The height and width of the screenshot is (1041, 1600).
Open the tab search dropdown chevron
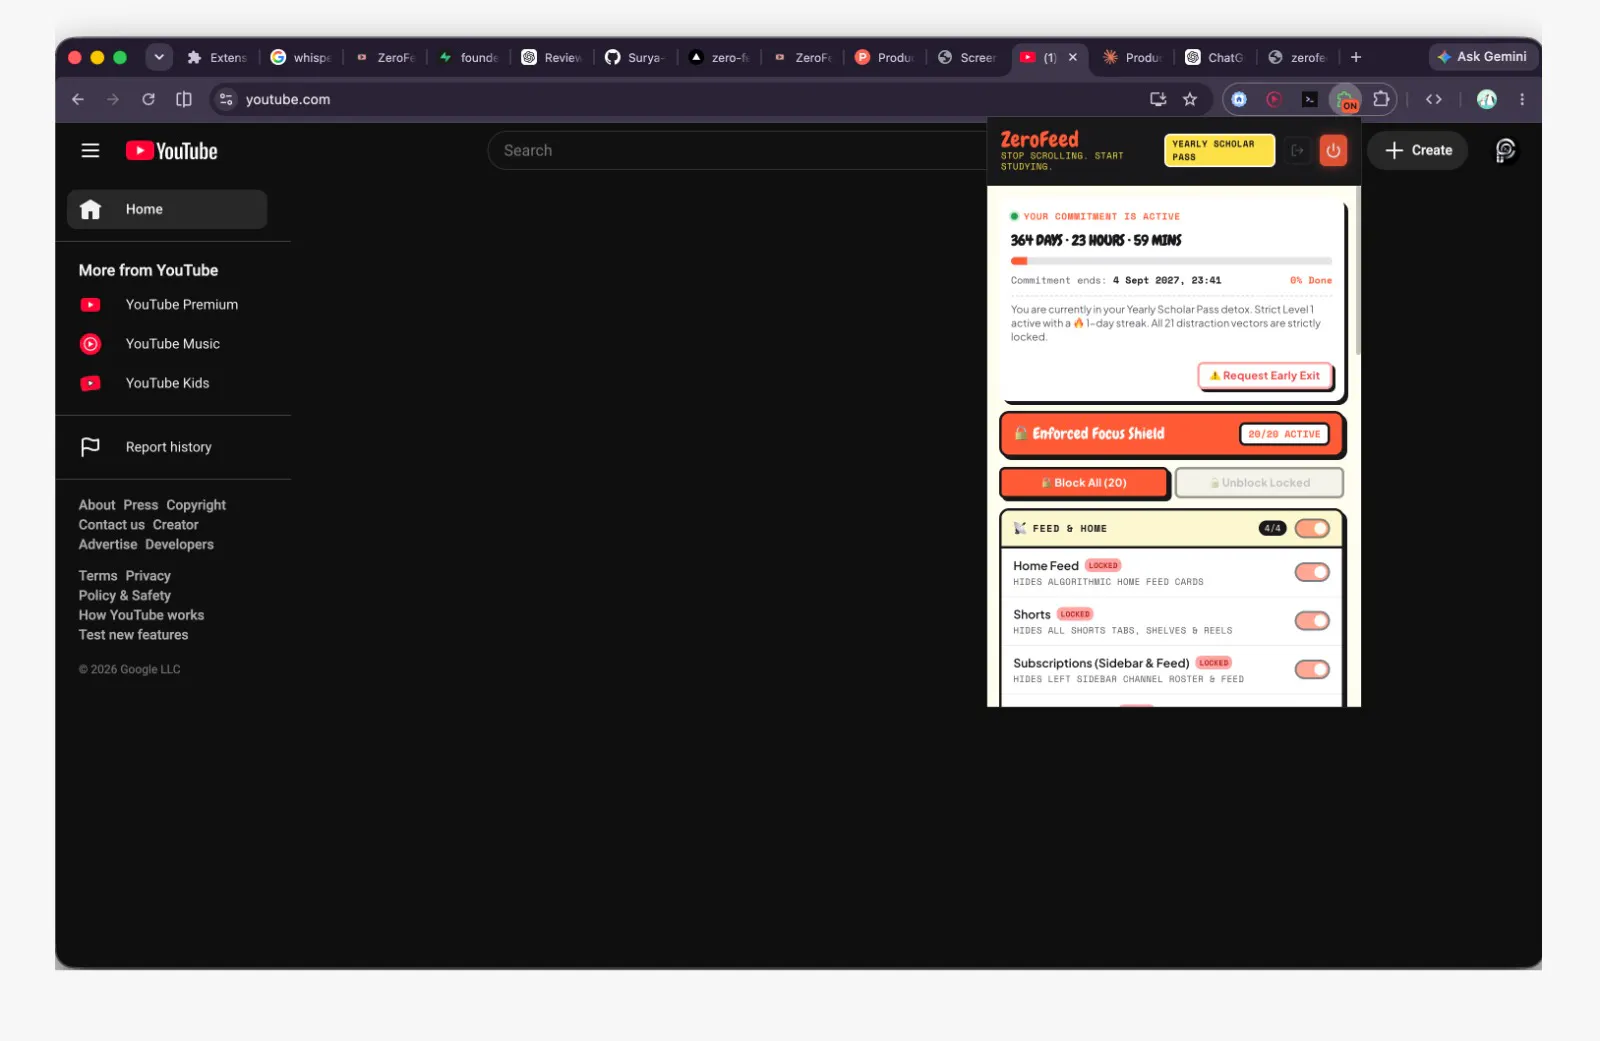[x=159, y=57]
